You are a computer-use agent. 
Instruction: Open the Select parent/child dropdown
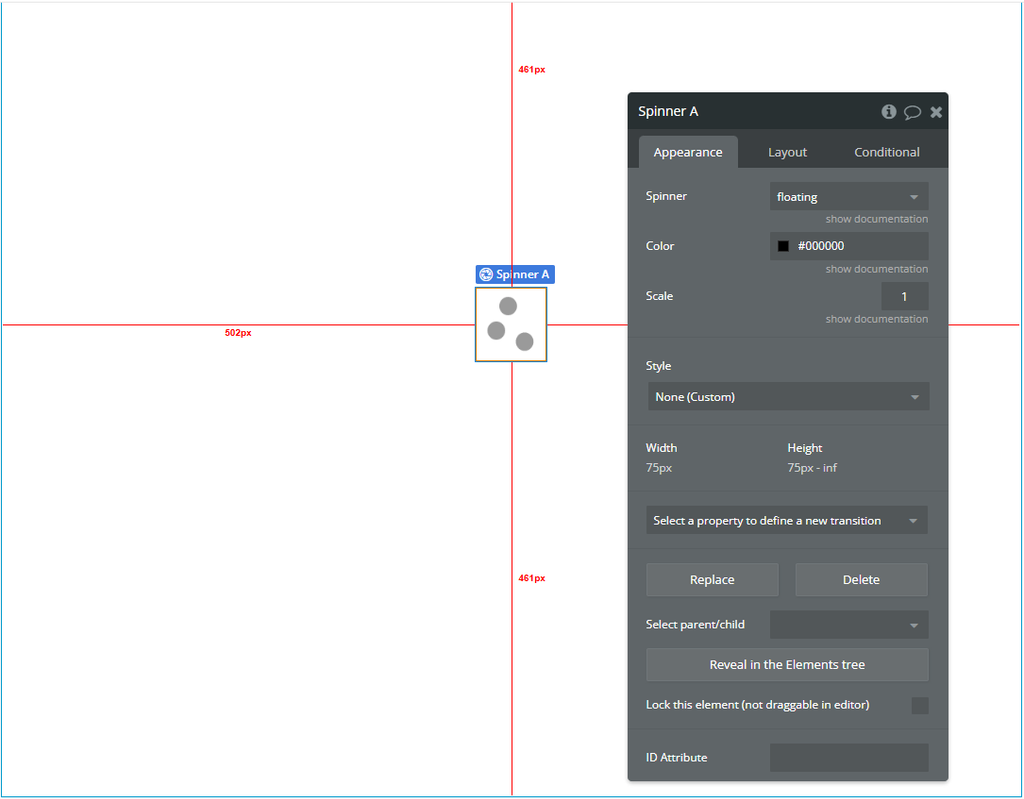(848, 625)
